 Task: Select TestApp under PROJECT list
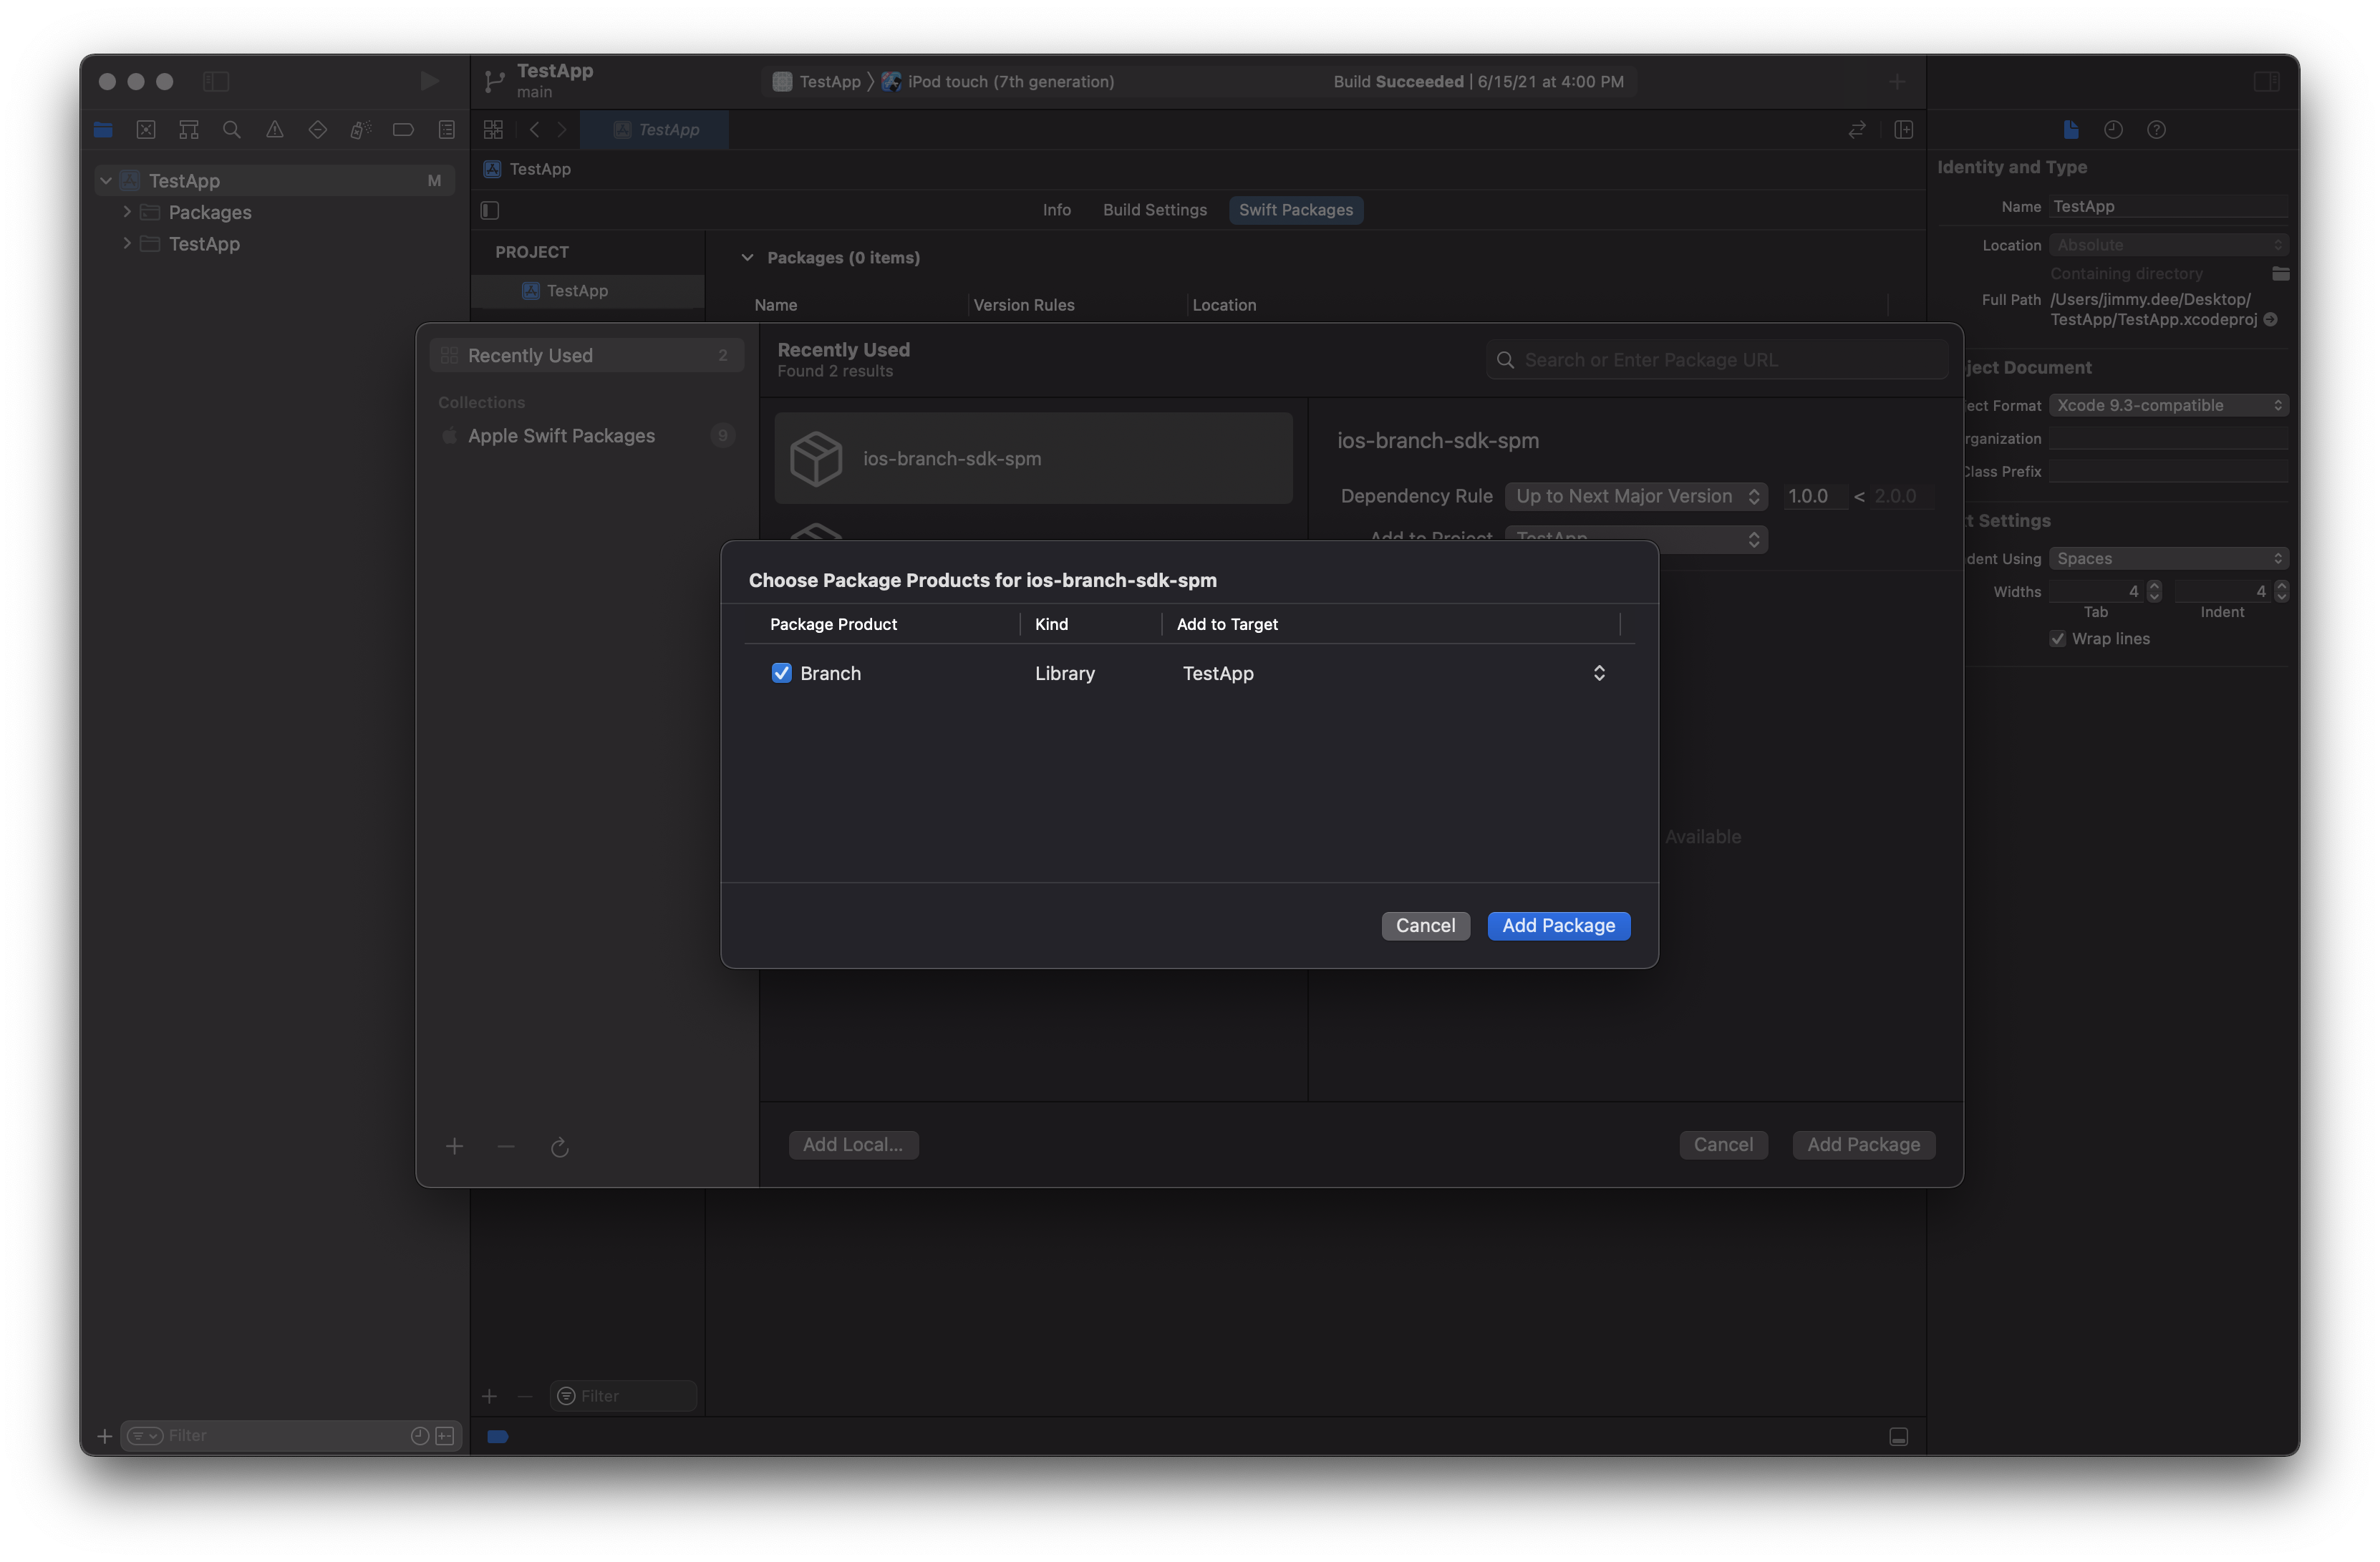[x=588, y=290]
